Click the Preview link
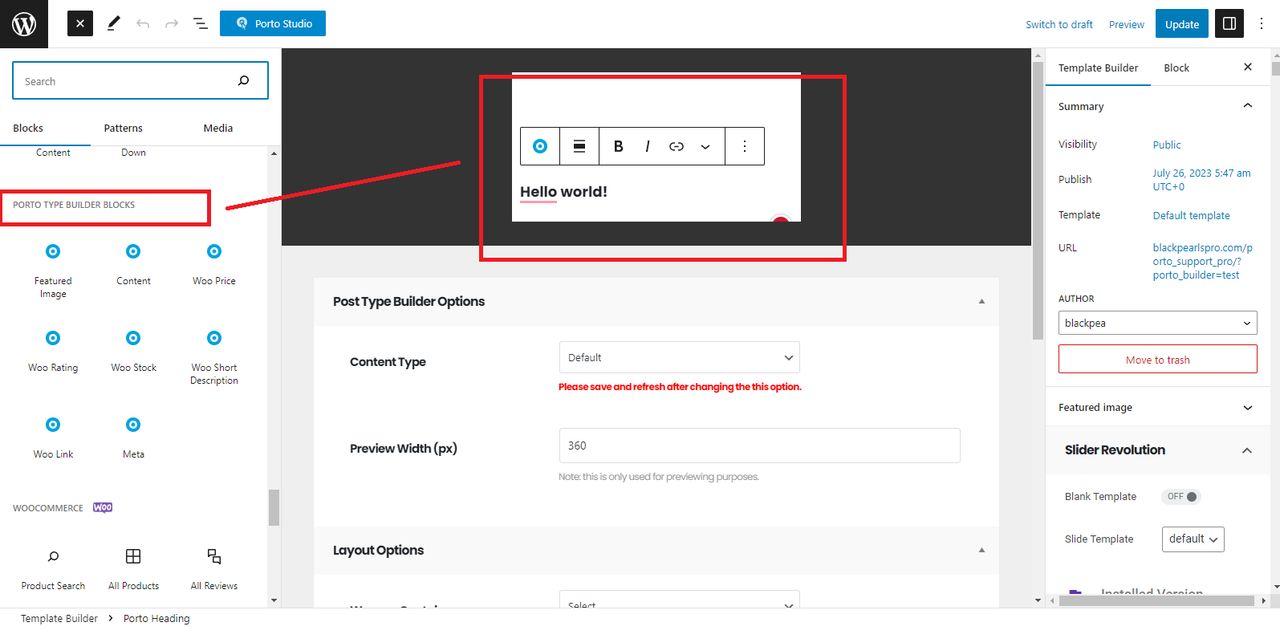 1126,24
